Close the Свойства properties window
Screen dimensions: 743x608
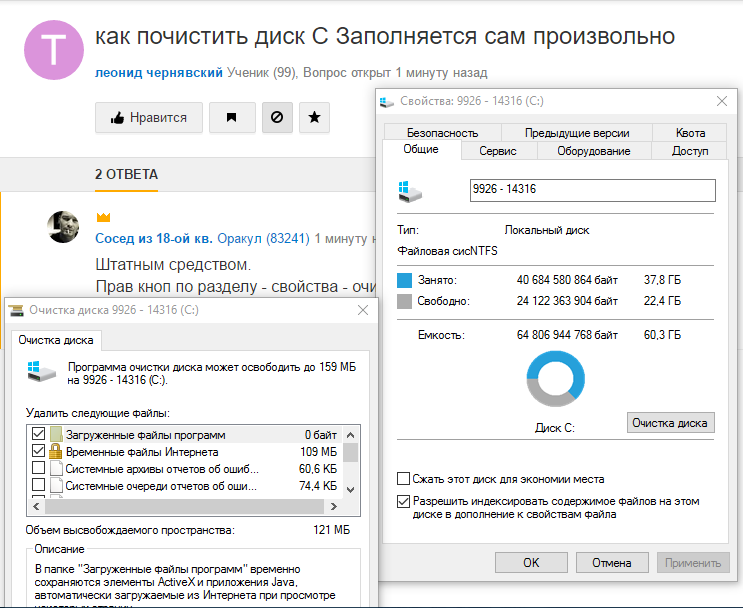722,101
